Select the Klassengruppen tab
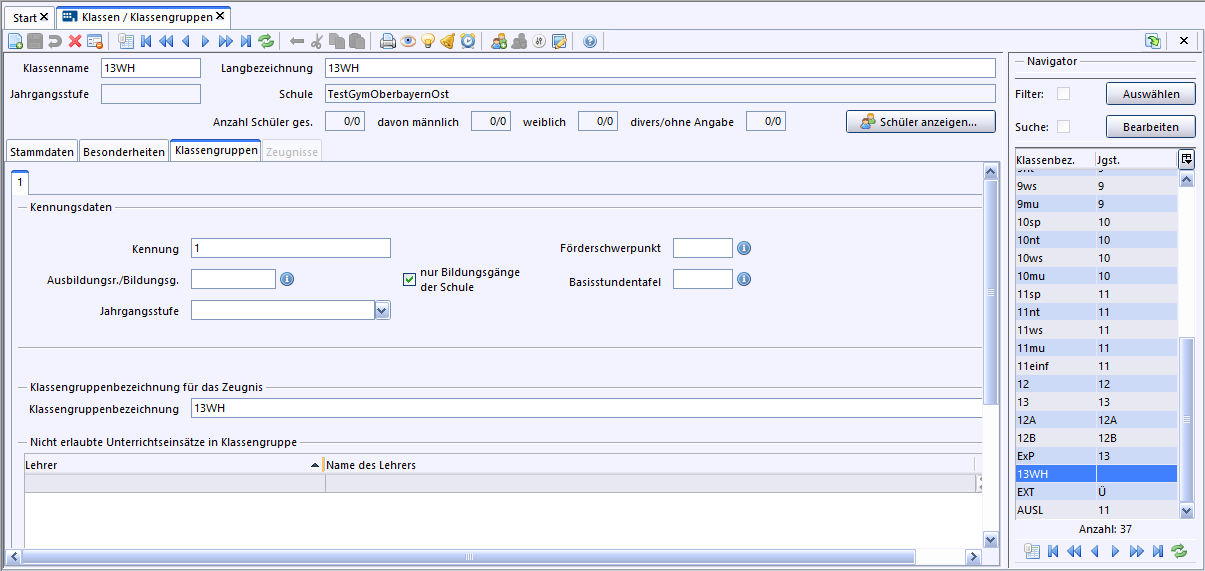Image resolution: width=1205 pixels, height=571 pixels. [x=215, y=150]
